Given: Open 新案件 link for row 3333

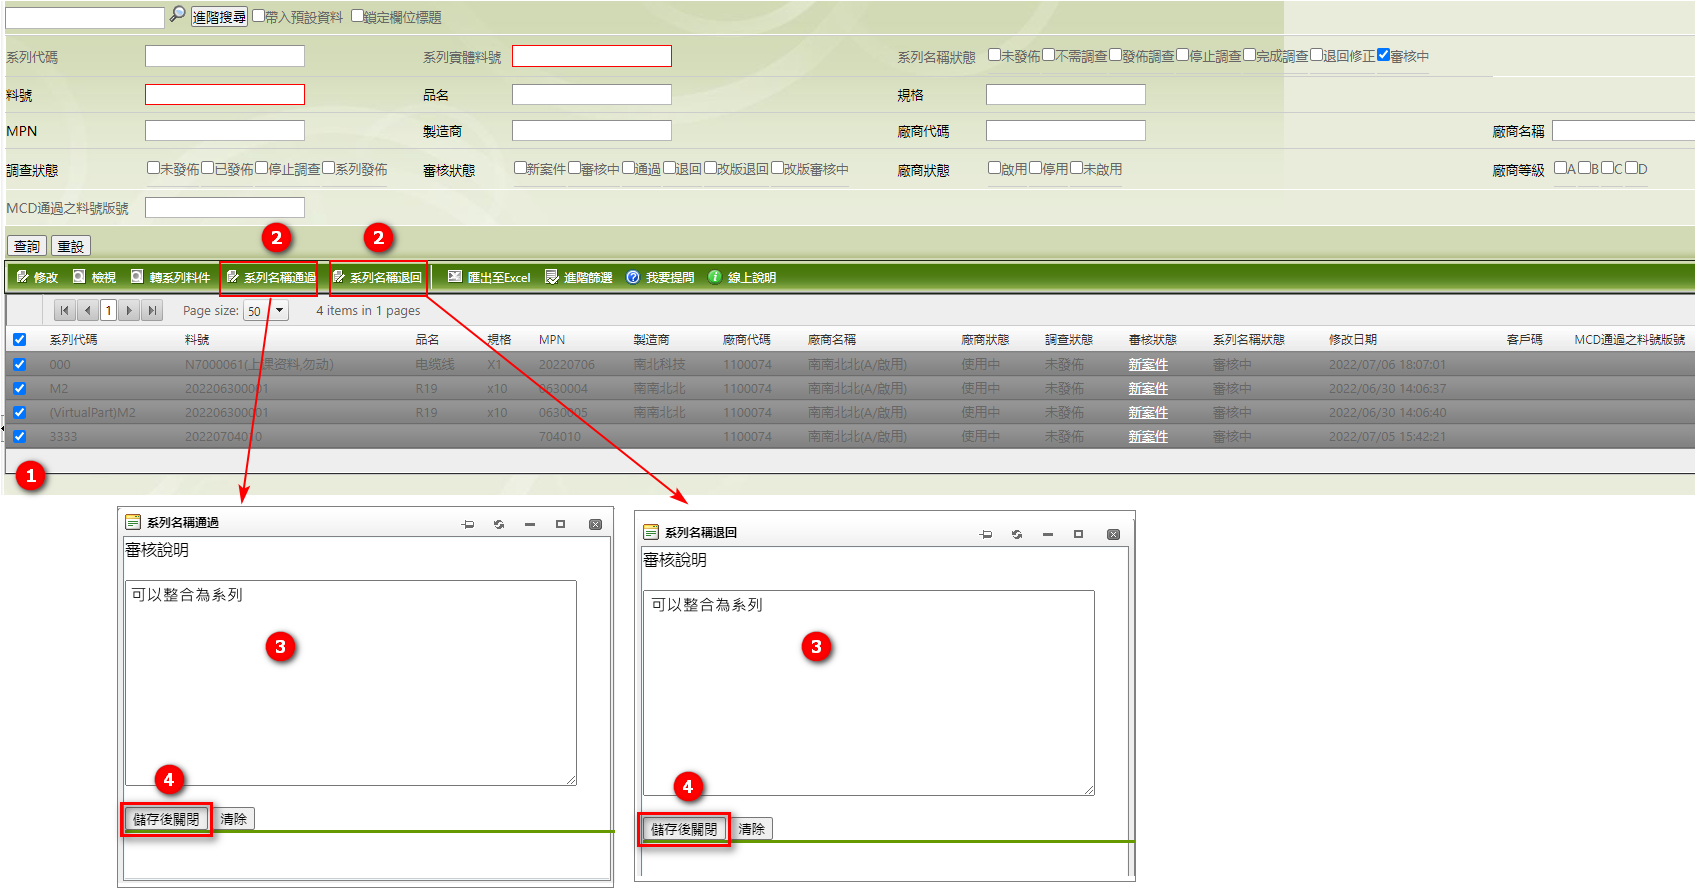Looking at the screenshot, I should click(1148, 437).
